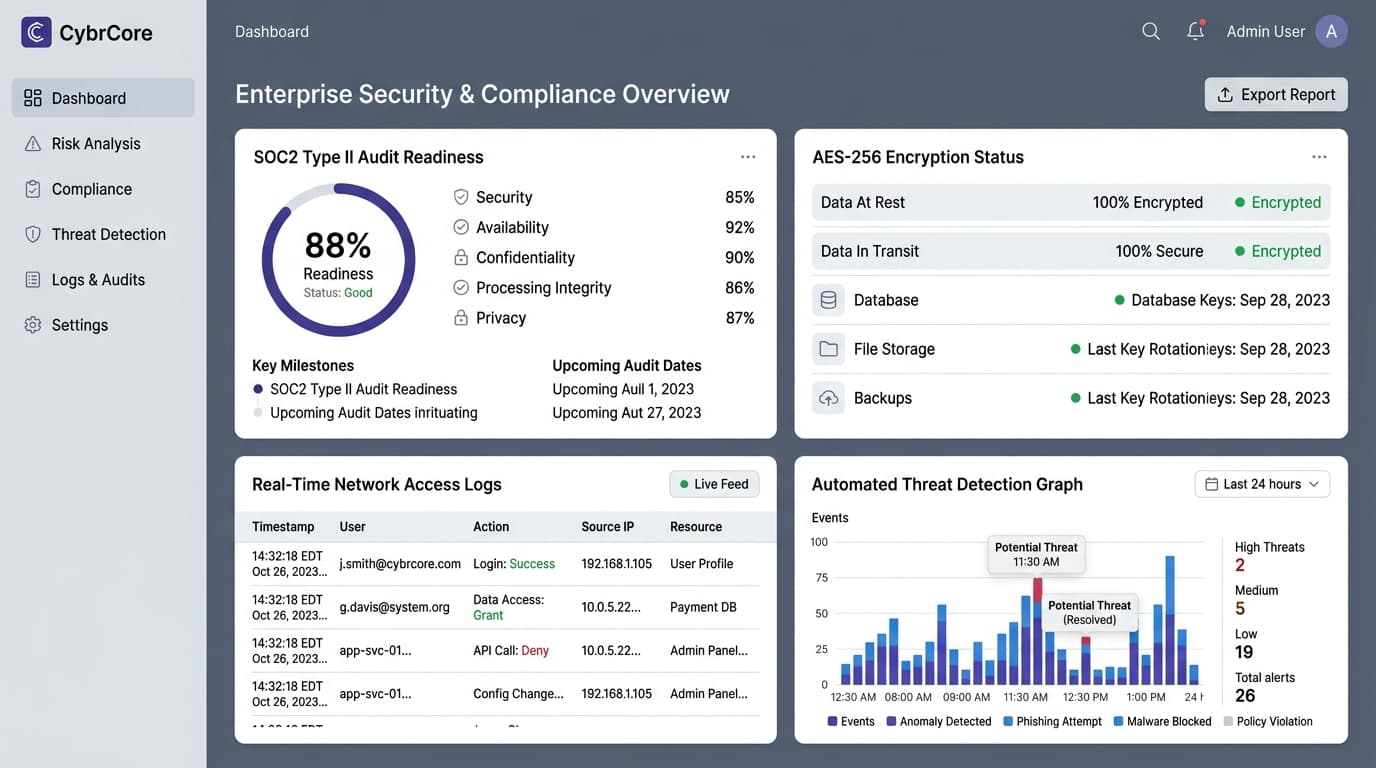
Task: Click the Data At Rest encryption row
Action: 1071,202
